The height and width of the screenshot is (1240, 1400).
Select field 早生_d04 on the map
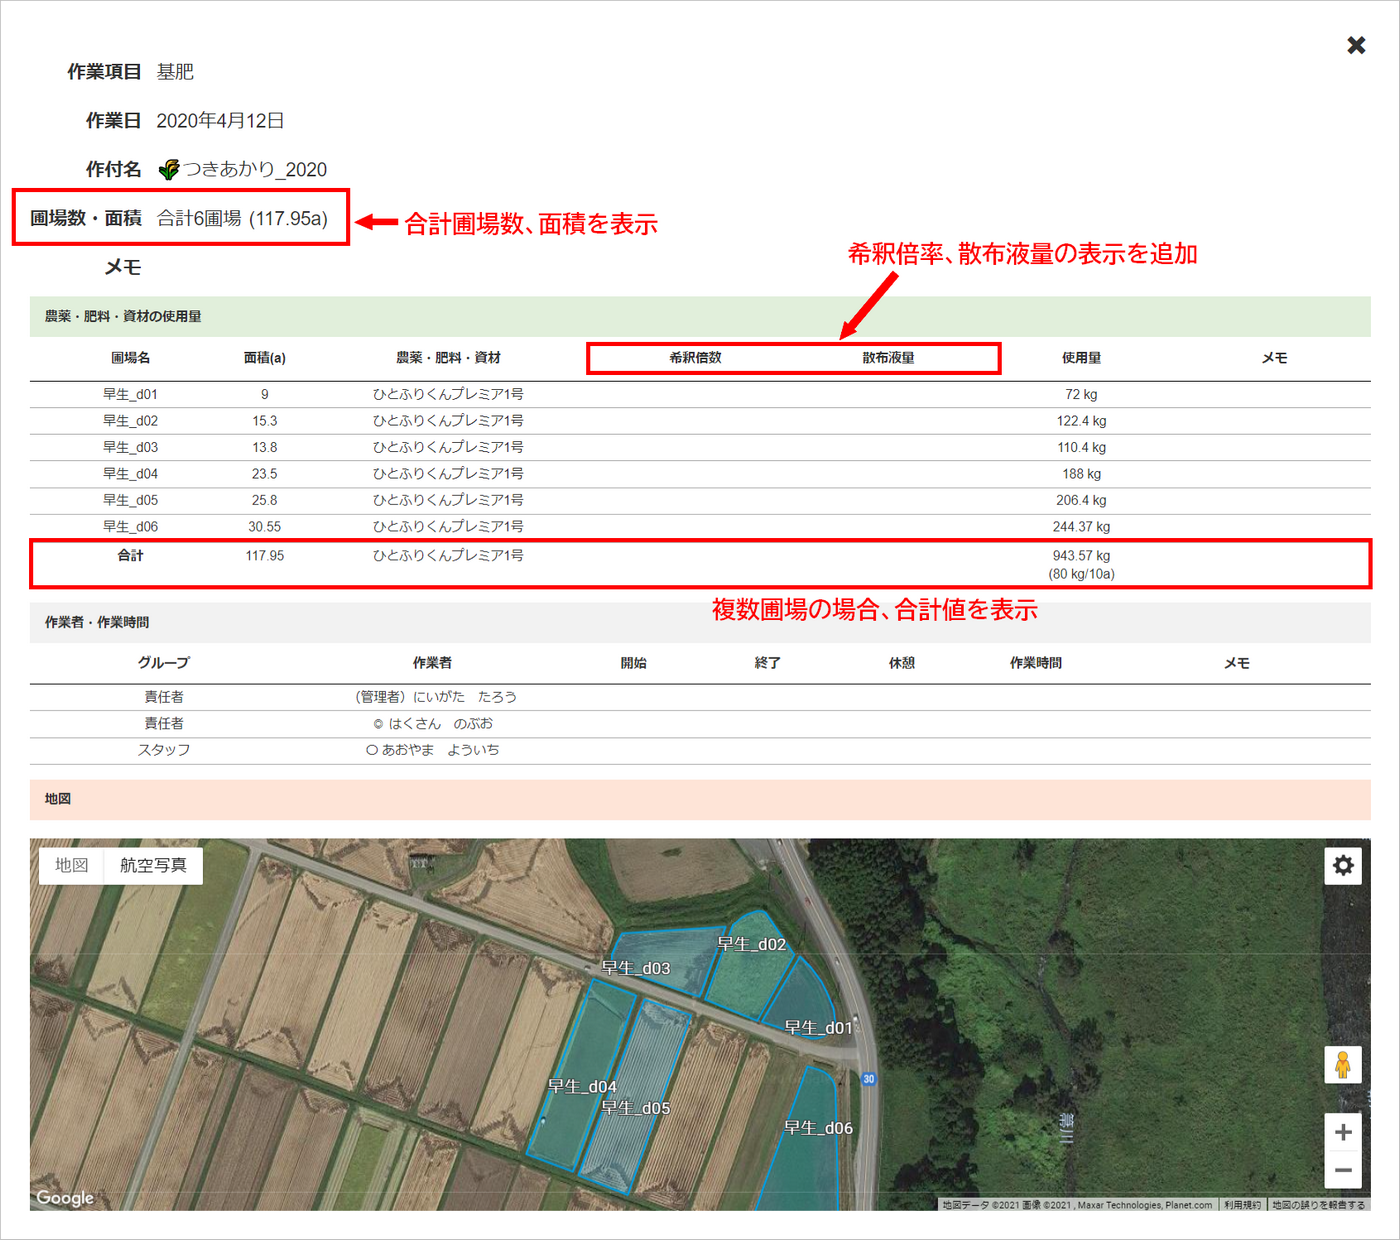pos(582,1086)
